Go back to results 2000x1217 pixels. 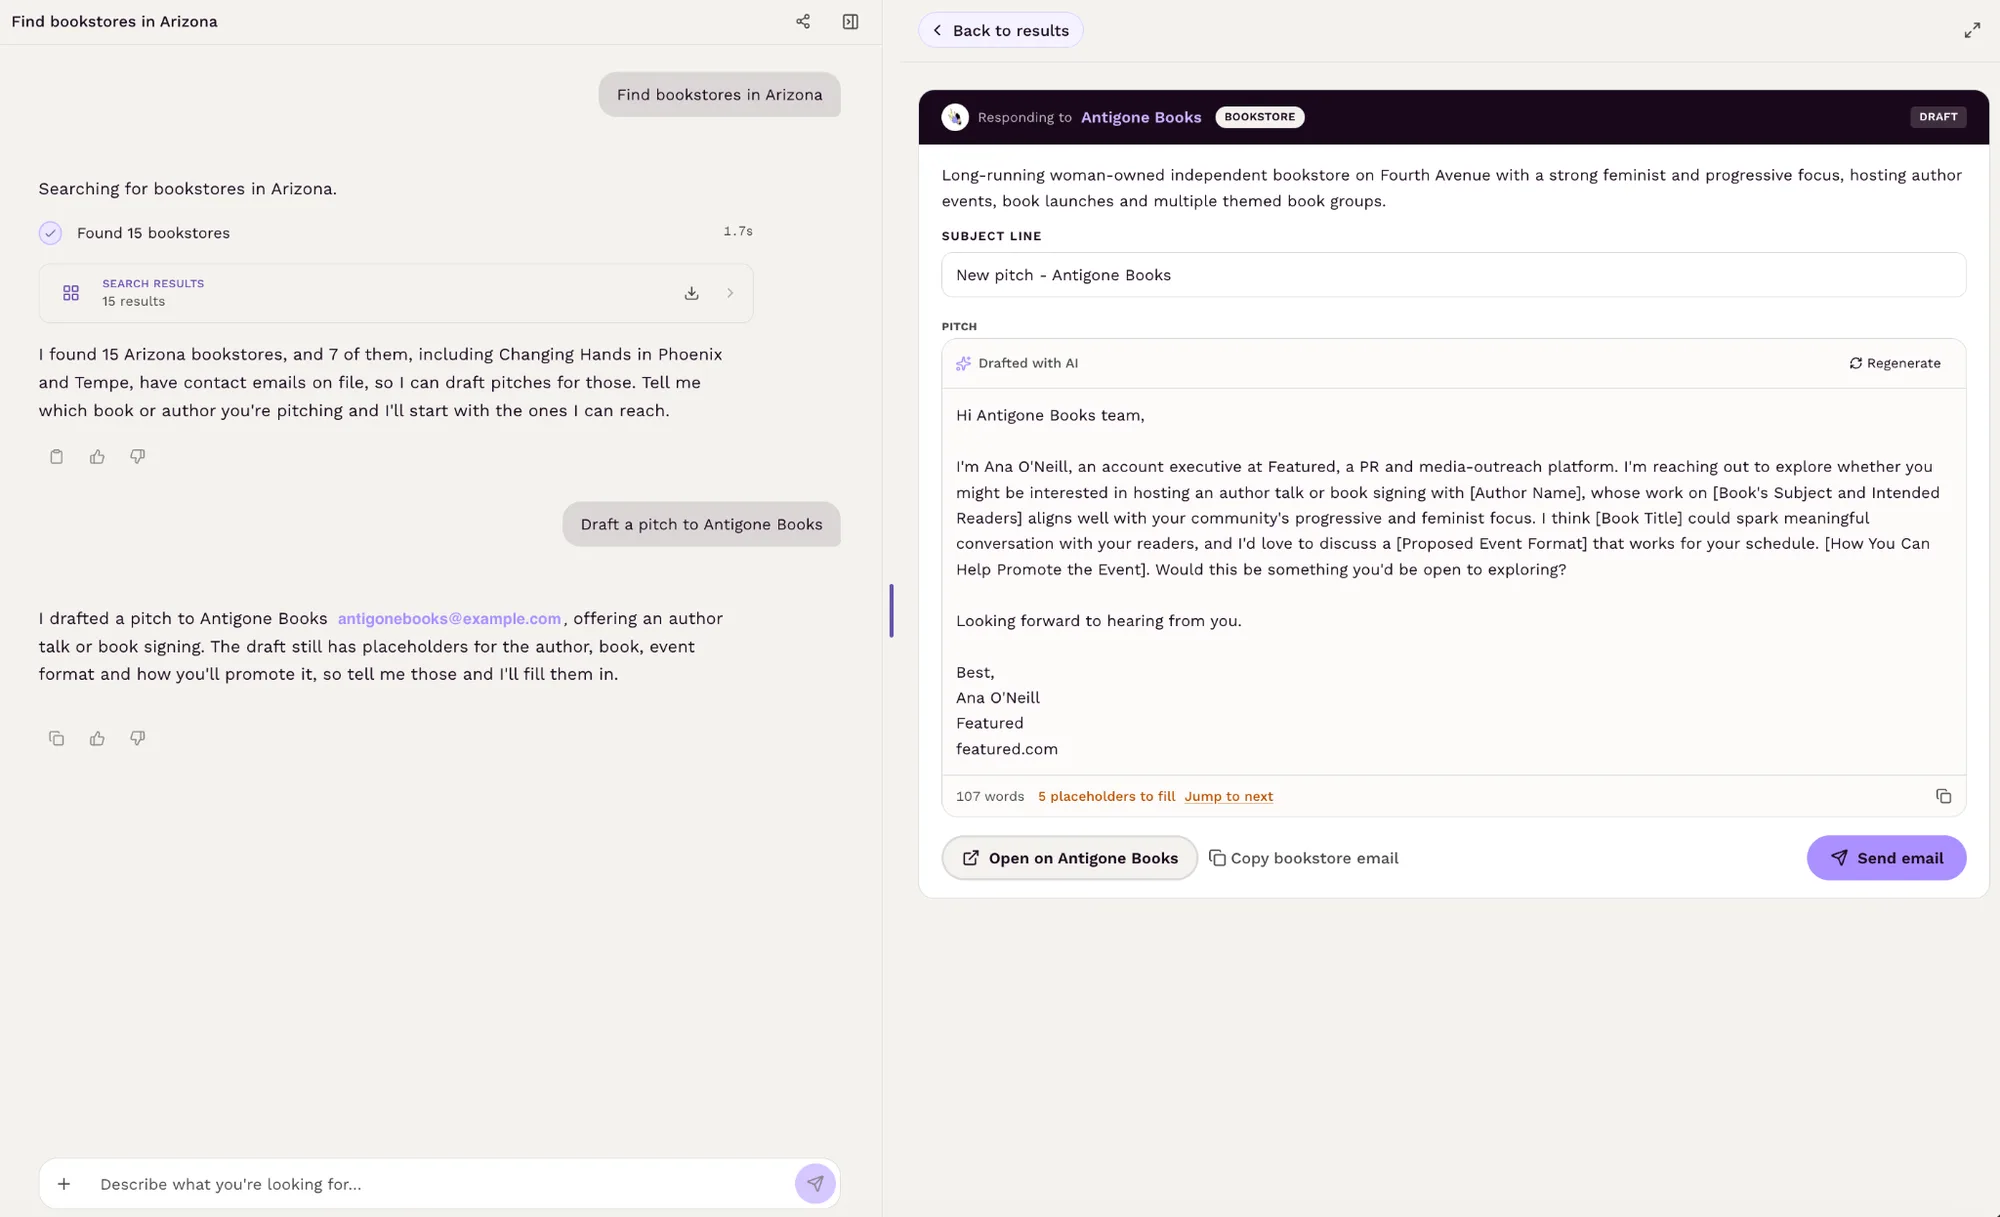(1001, 30)
